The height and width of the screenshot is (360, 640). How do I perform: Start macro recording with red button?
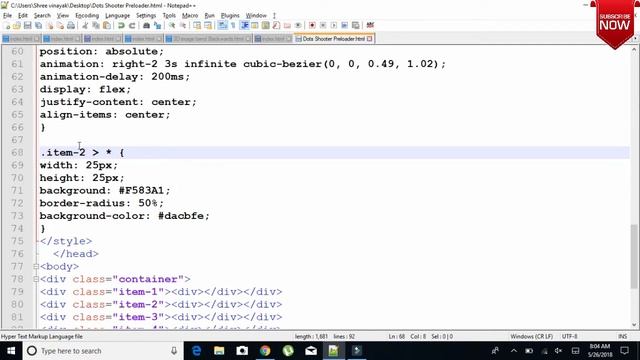click(x=312, y=26)
